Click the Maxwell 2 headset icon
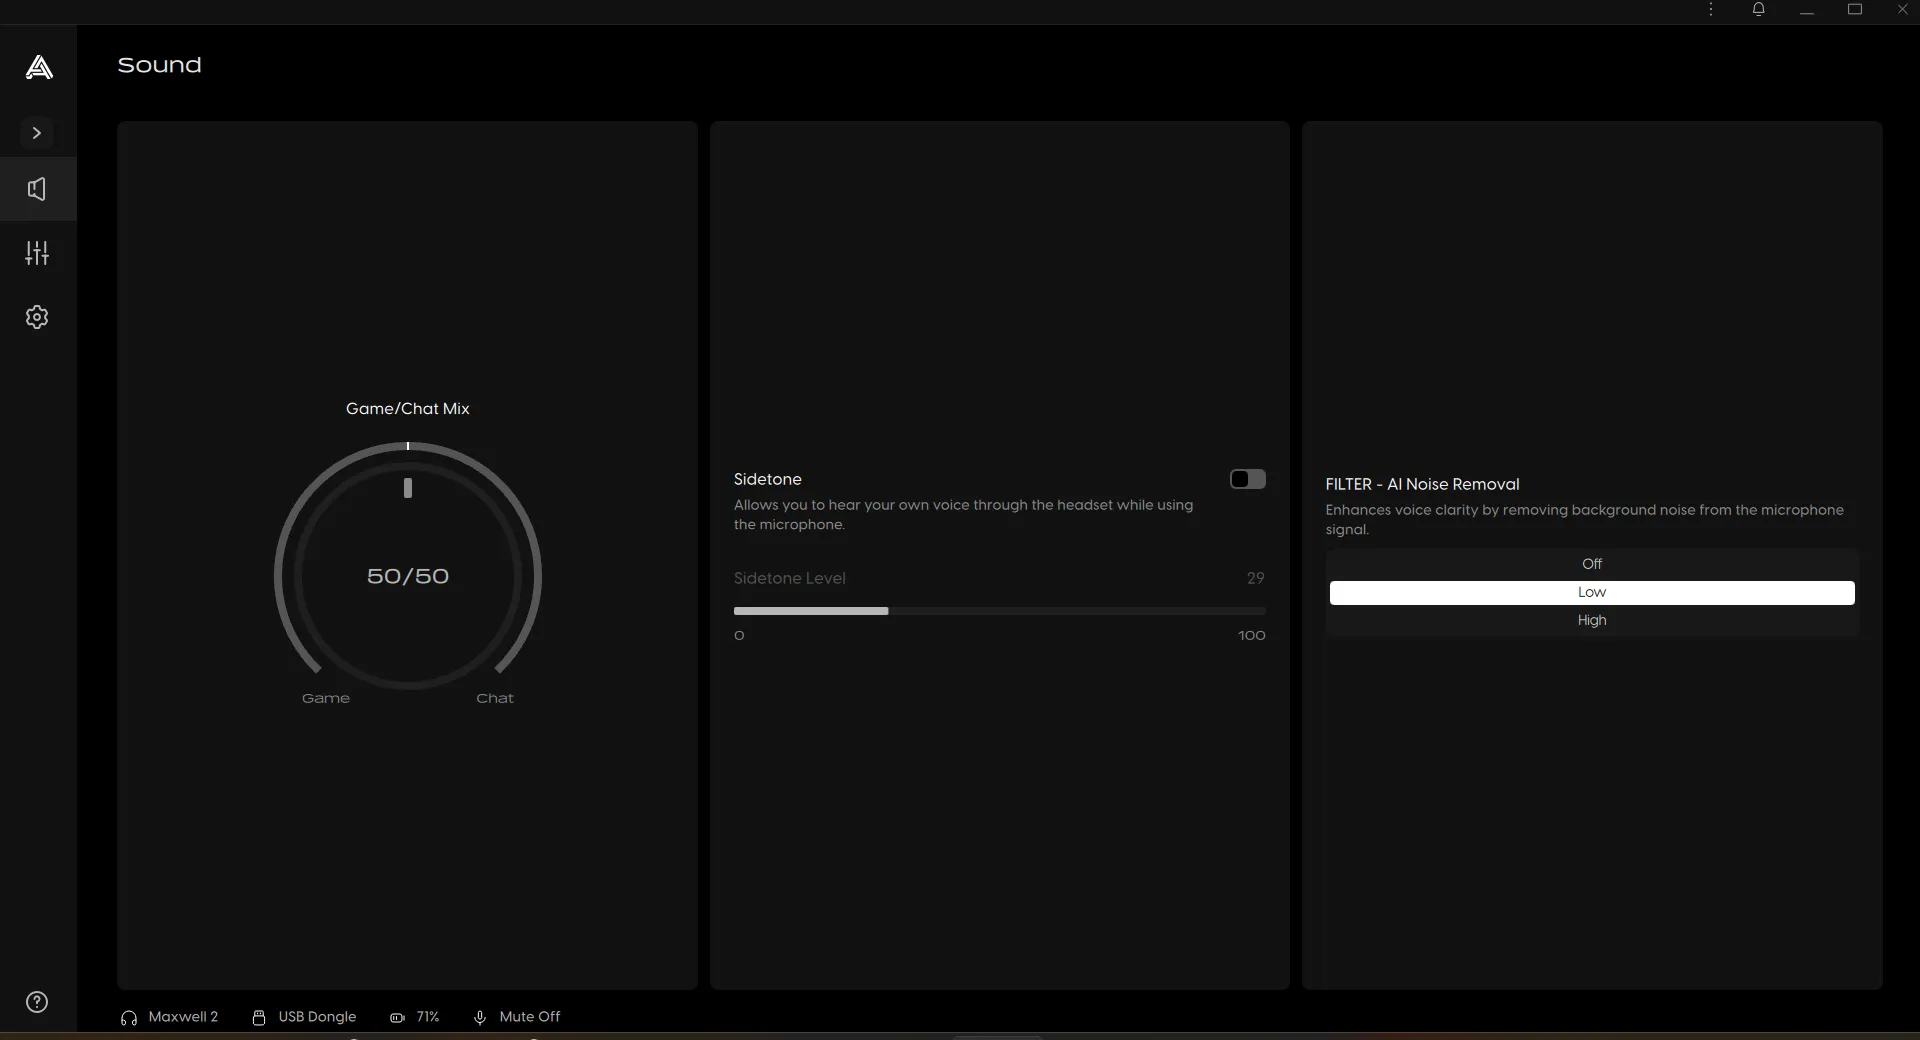The image size is (1920, 1040). [128, 1017]
